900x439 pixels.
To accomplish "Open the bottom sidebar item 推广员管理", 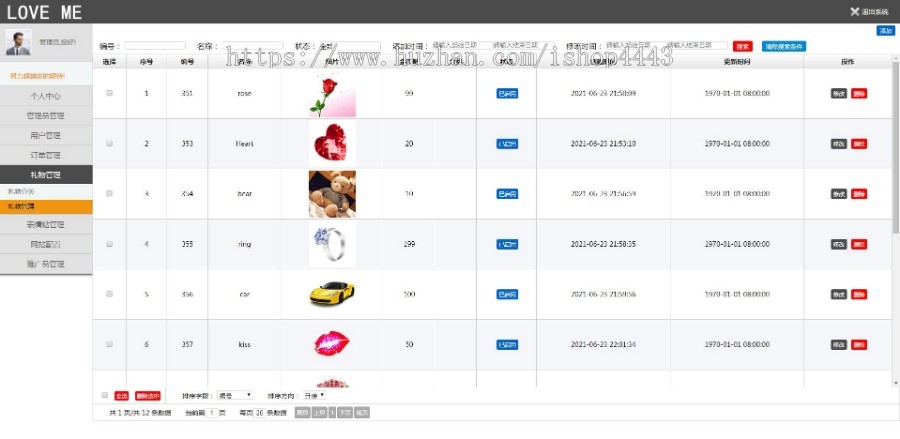I will coord(46,265).
